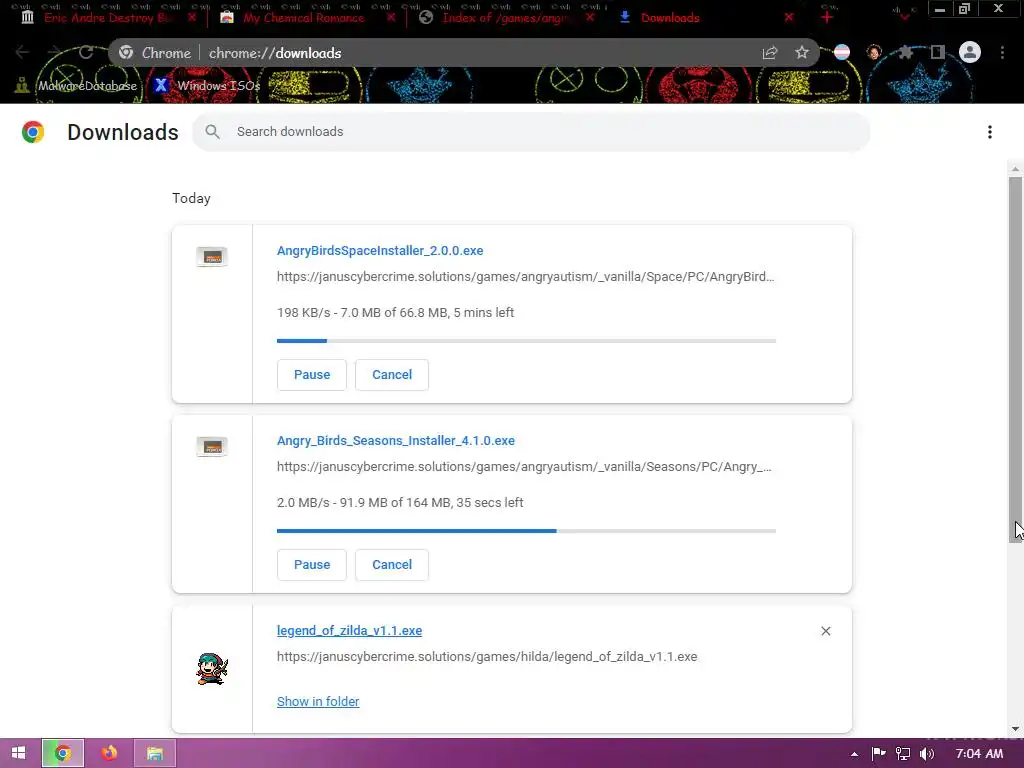Reload the downloads page
Screen dimensions: 1024x768
tap(86, 52)
